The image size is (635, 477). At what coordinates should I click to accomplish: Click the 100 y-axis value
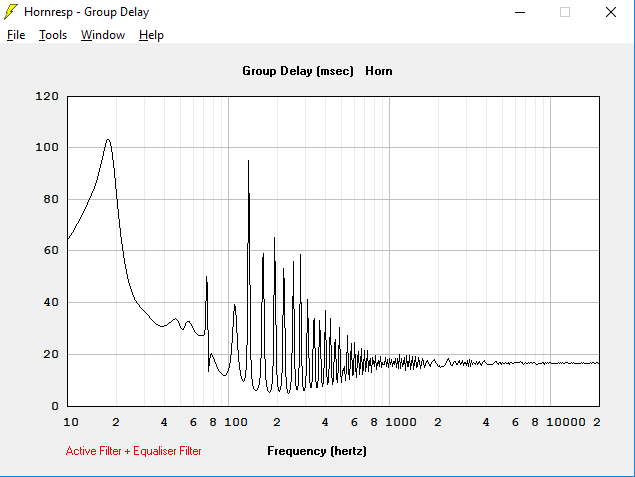coord(47,147)
